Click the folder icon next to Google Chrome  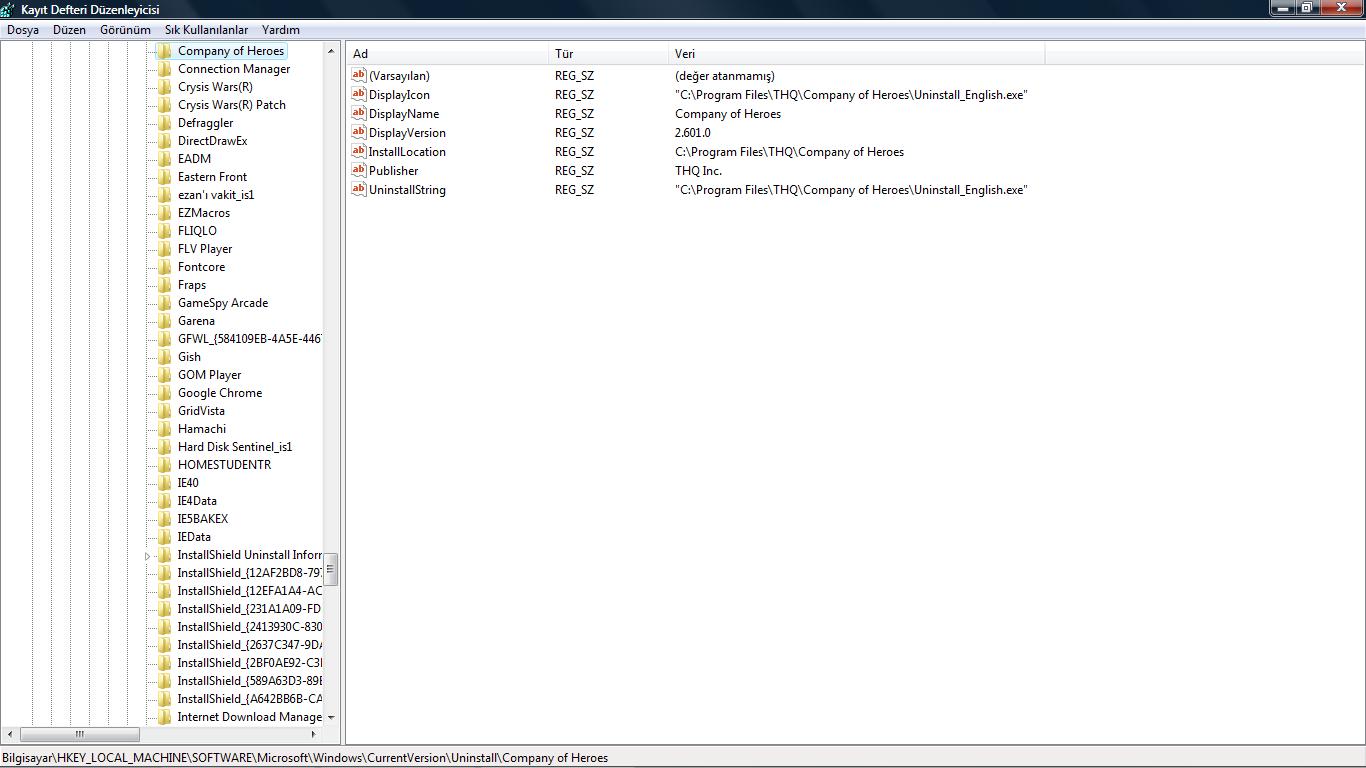click(x=165, y=393)
